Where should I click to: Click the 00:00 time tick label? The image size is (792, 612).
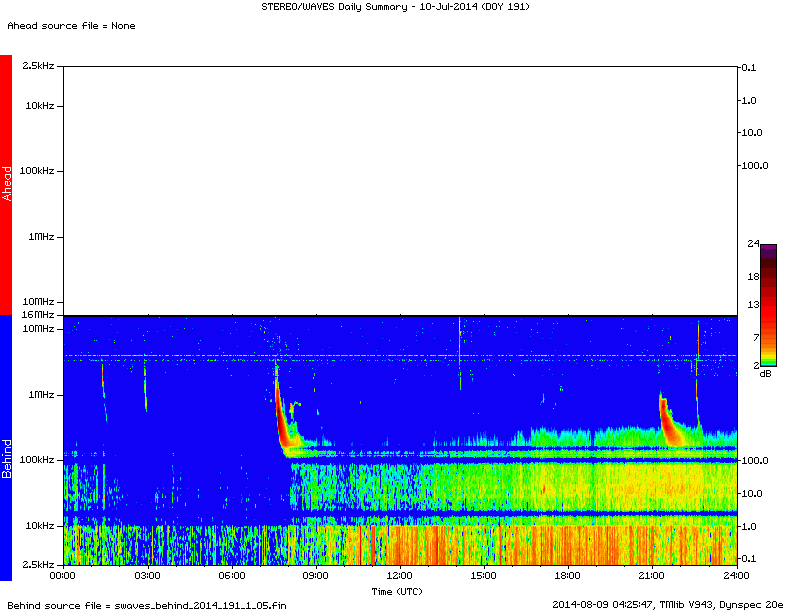click(x=63, y=575)
